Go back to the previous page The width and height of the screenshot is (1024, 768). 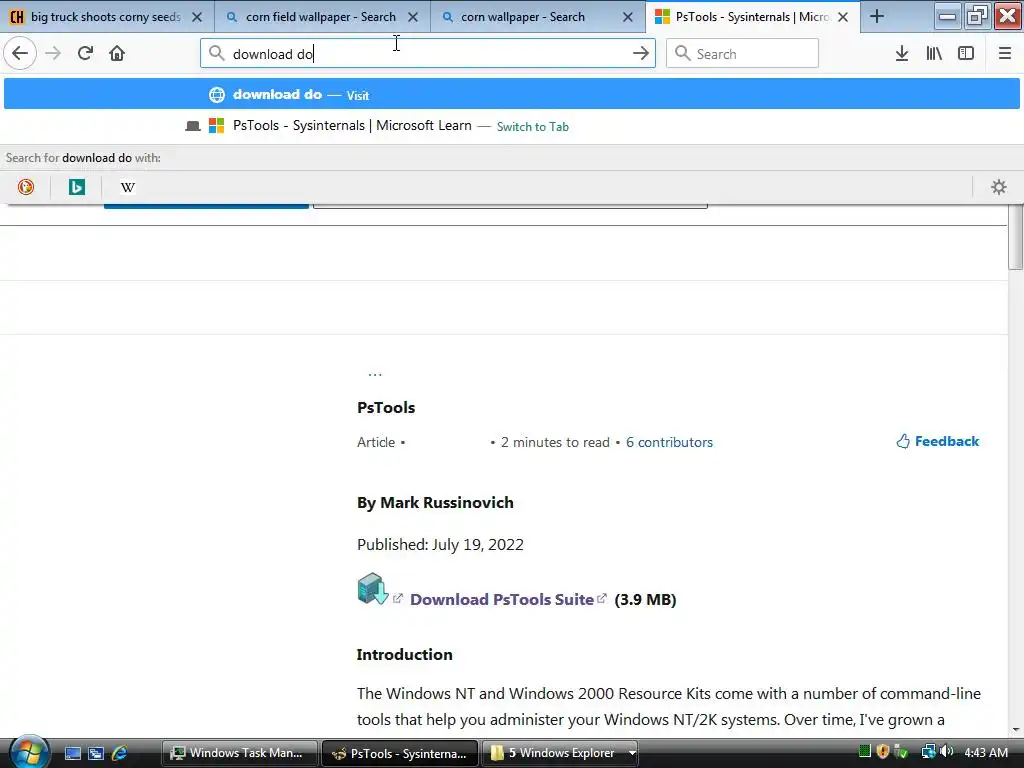coord(20,54)
